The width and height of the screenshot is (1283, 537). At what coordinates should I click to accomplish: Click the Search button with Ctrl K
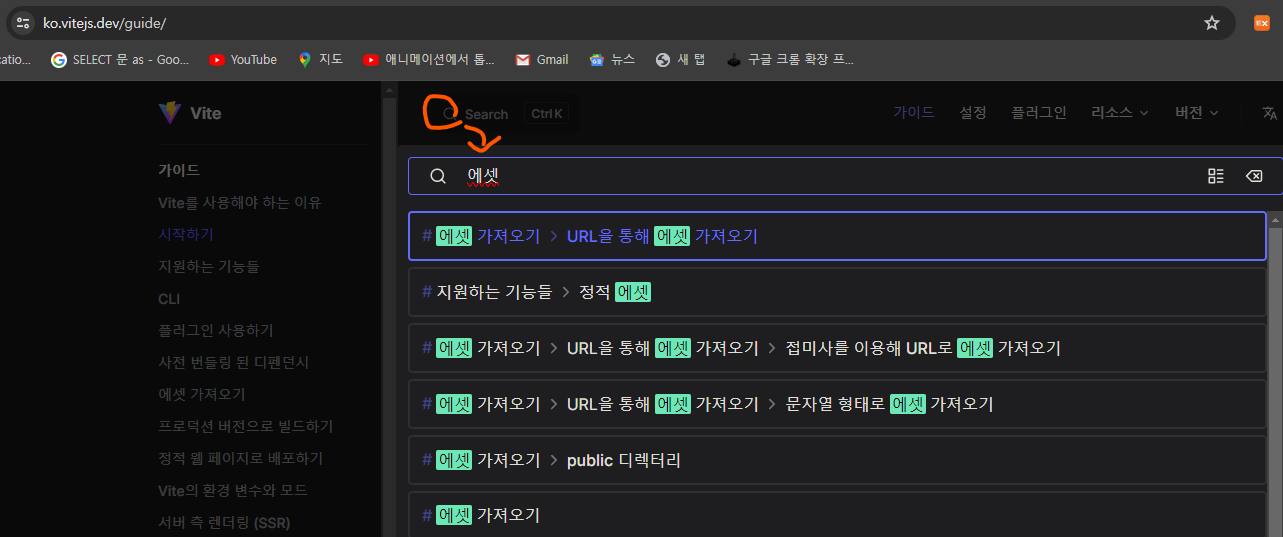504,114
